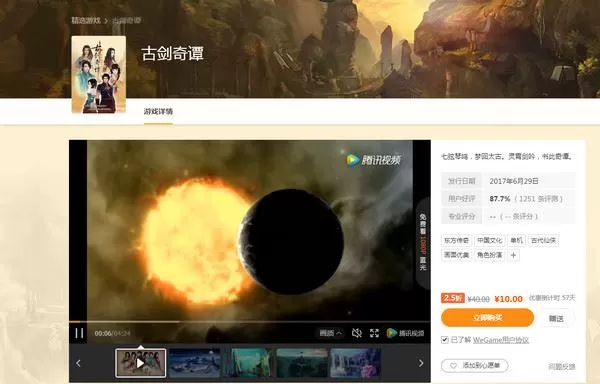
Task: Add a new tag with plus button
Action: pyautogui.click(x=514, y=255)
